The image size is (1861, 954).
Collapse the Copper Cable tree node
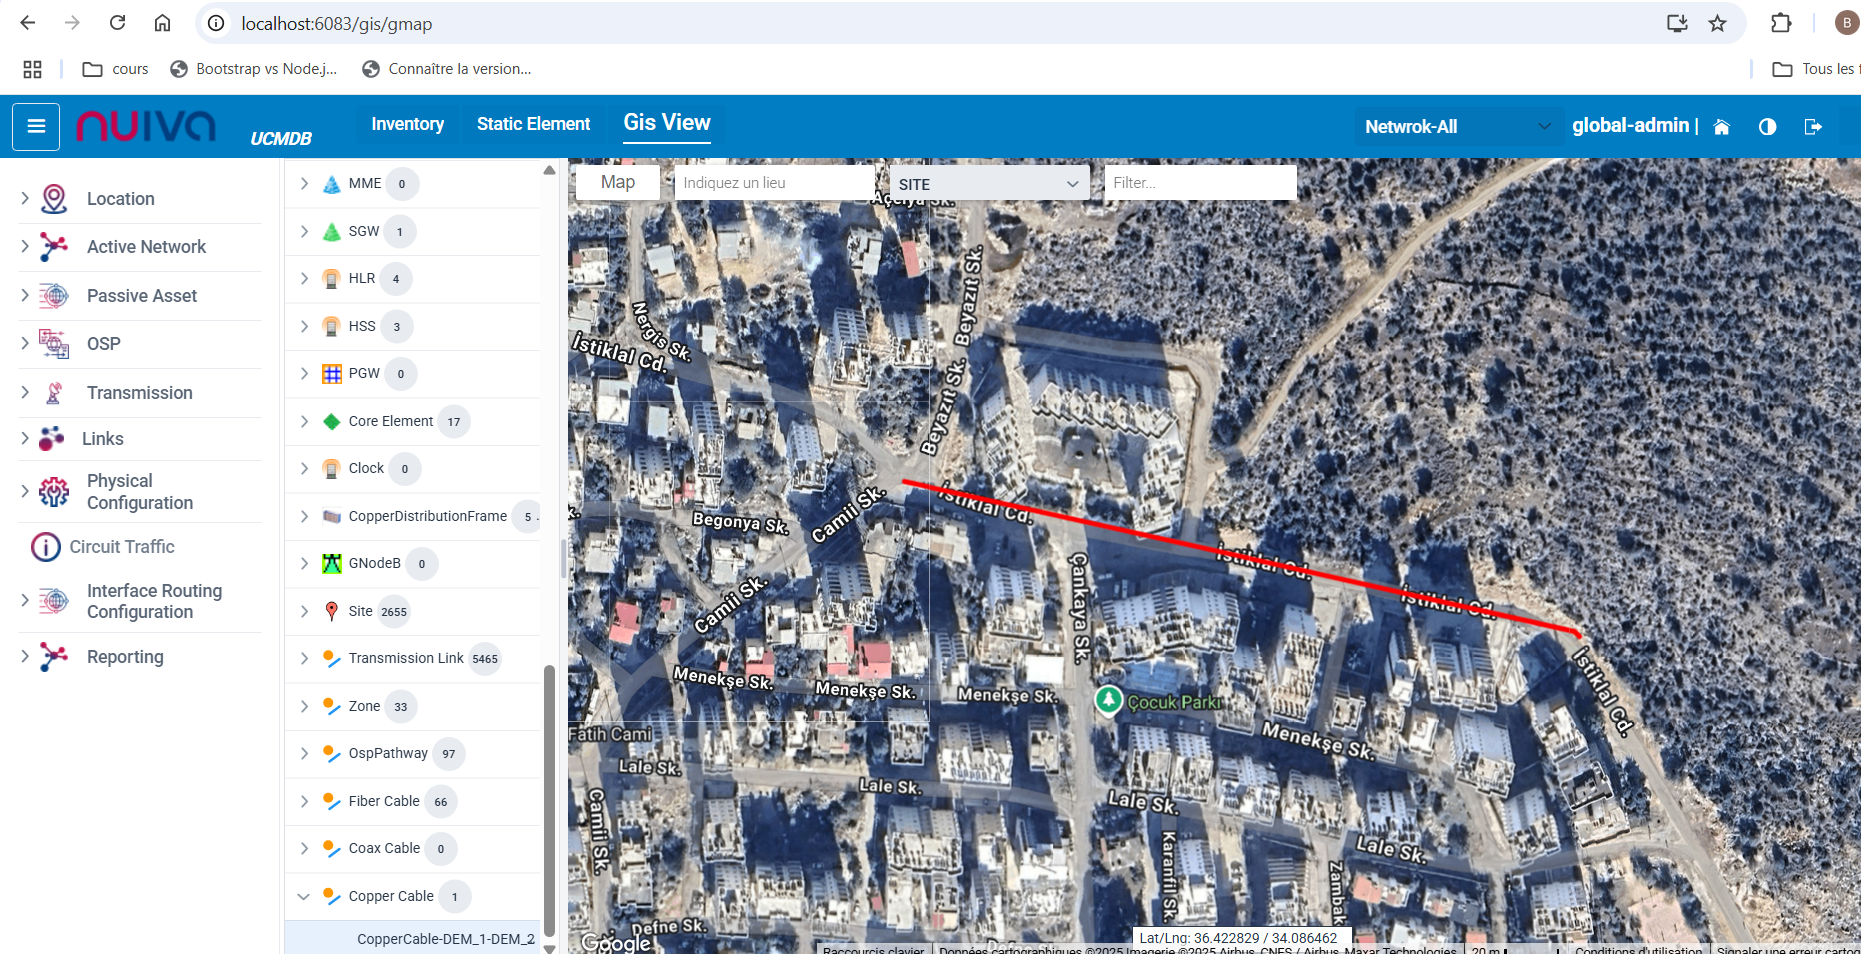pos(304,897)
